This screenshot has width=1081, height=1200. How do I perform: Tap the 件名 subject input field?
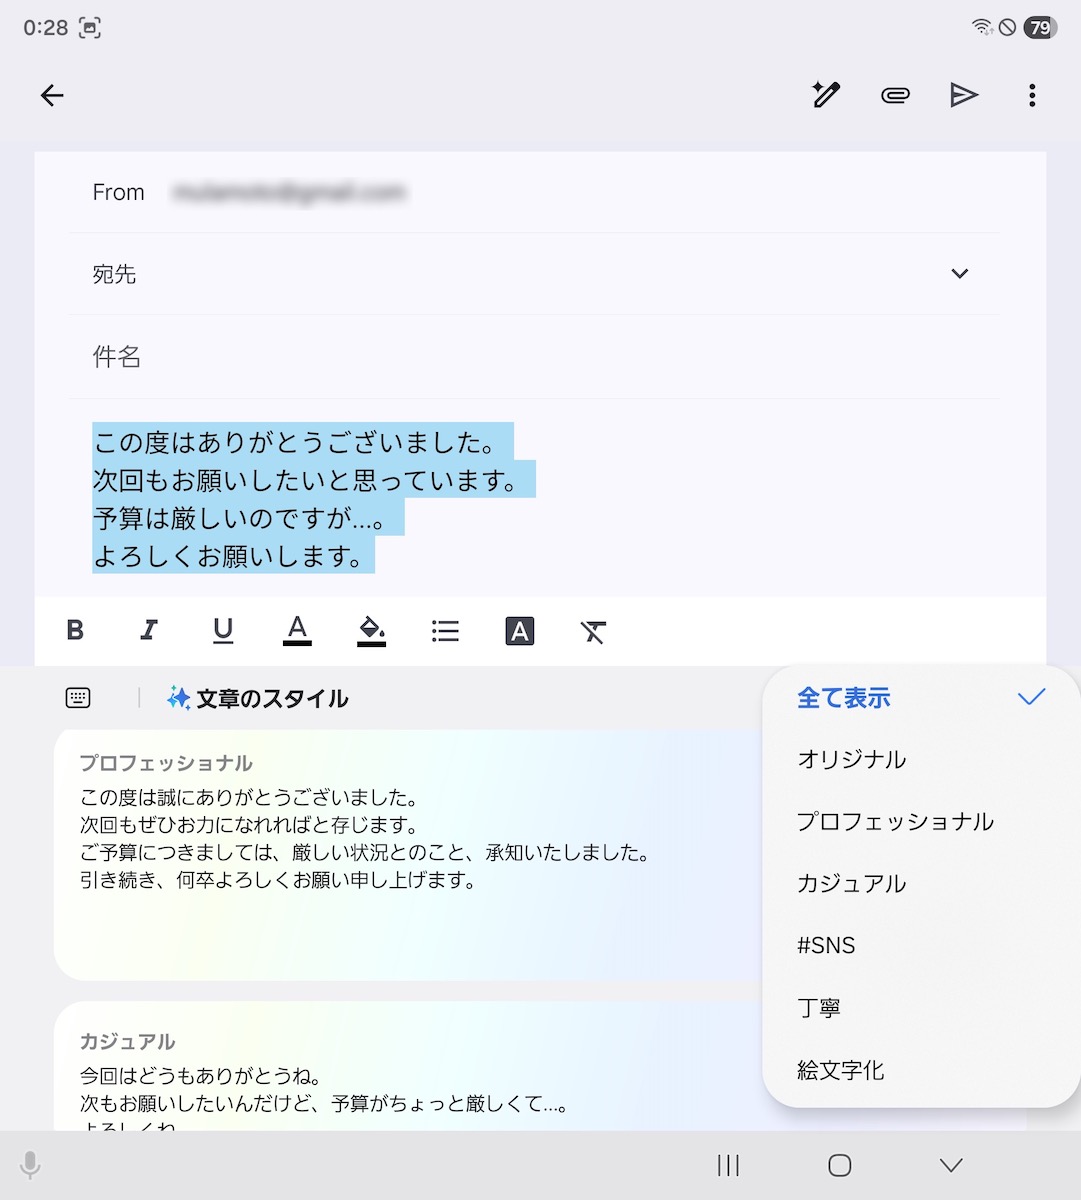pyautogui.click(x=540, y=357)
